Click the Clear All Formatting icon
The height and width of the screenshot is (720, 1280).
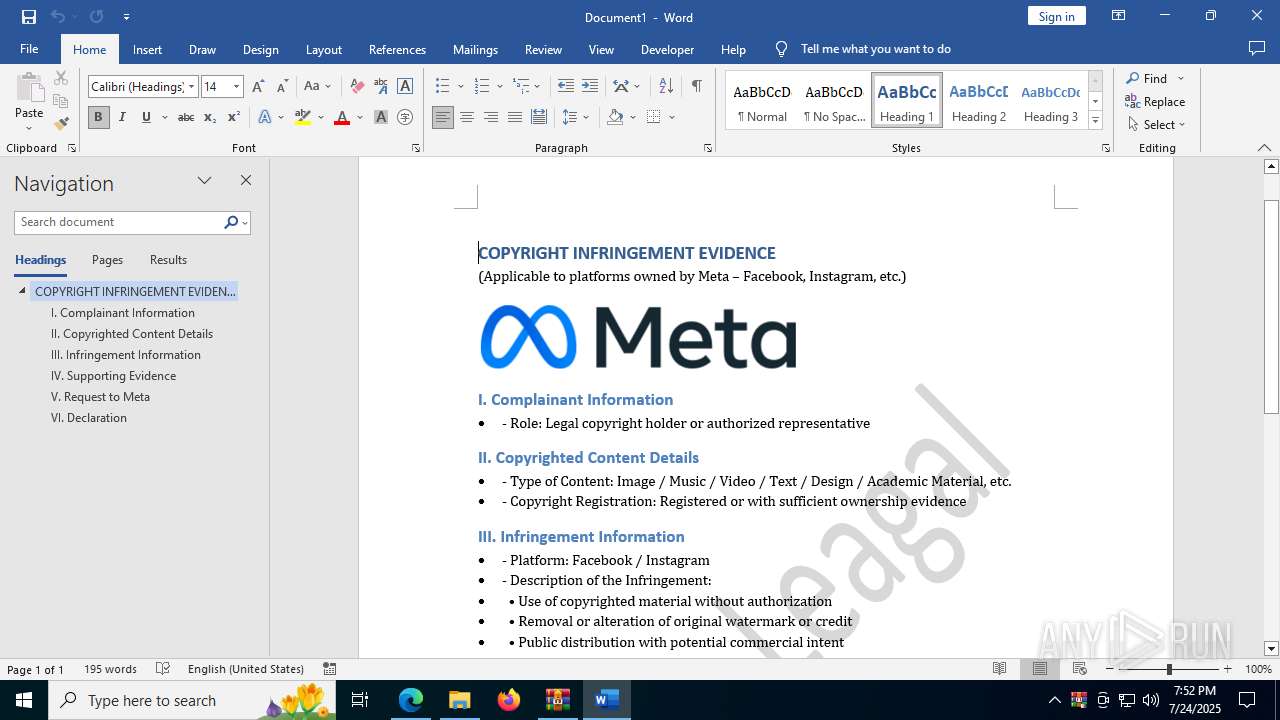[x=357, y=87]
